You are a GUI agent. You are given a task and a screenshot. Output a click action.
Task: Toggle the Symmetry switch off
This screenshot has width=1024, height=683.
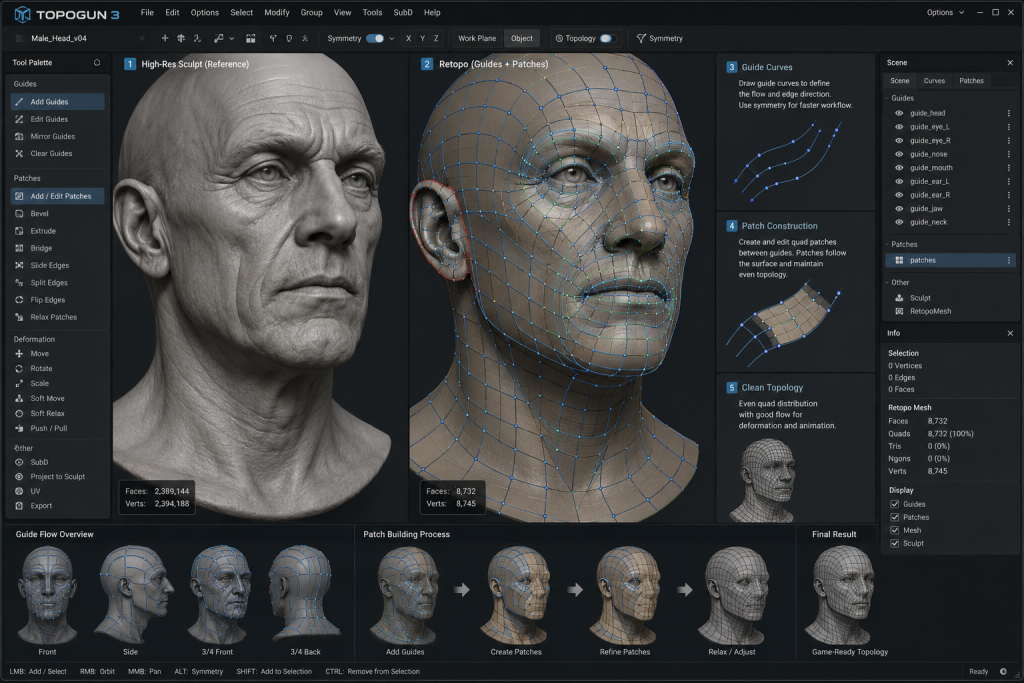click(x=375, y=39)
